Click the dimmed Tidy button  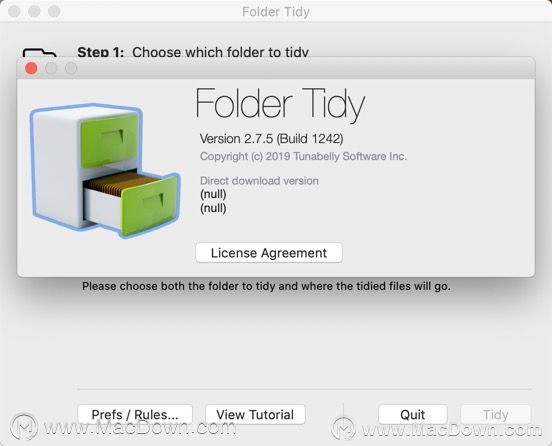tap(496, 414)
